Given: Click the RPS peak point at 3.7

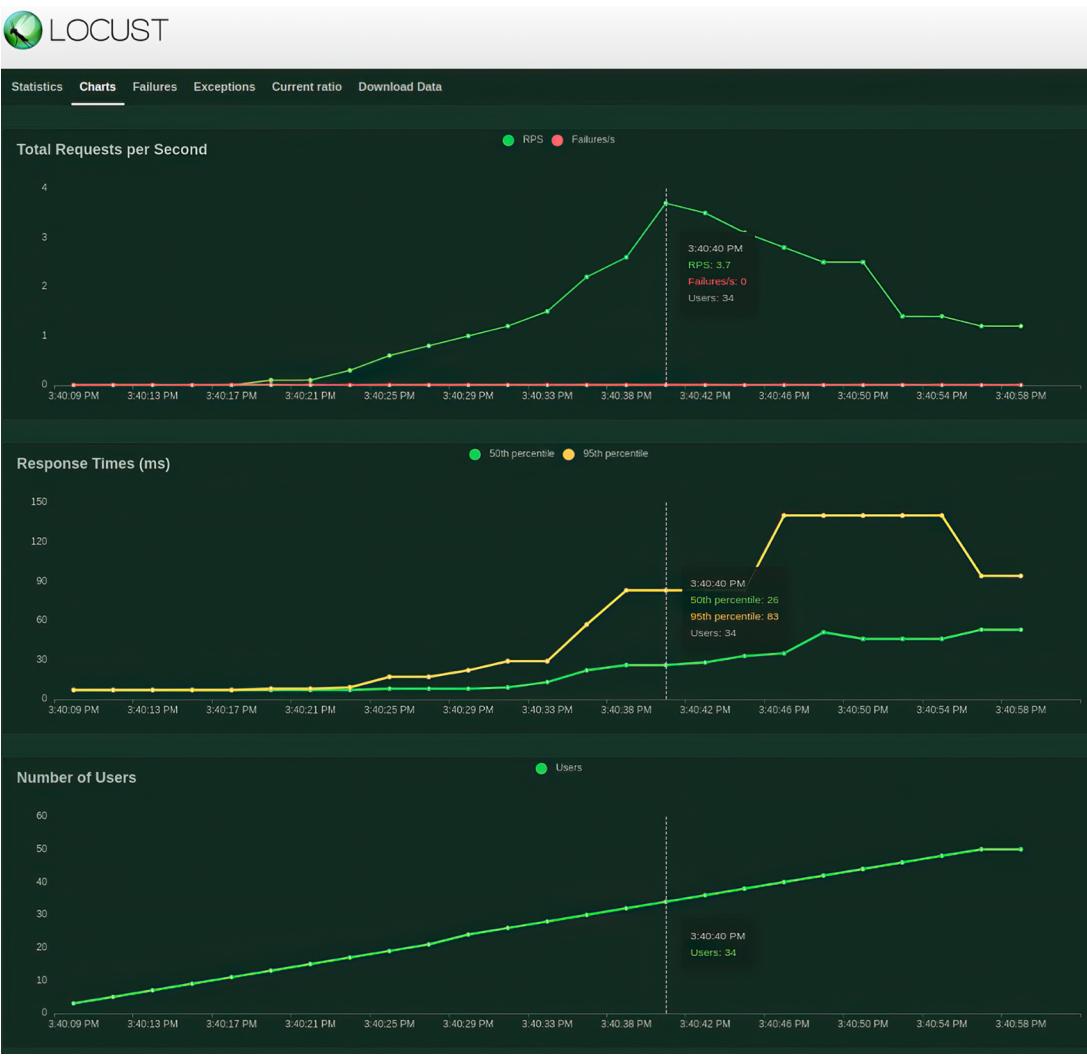Looking at the screenshot, I should tap(666, 203).
